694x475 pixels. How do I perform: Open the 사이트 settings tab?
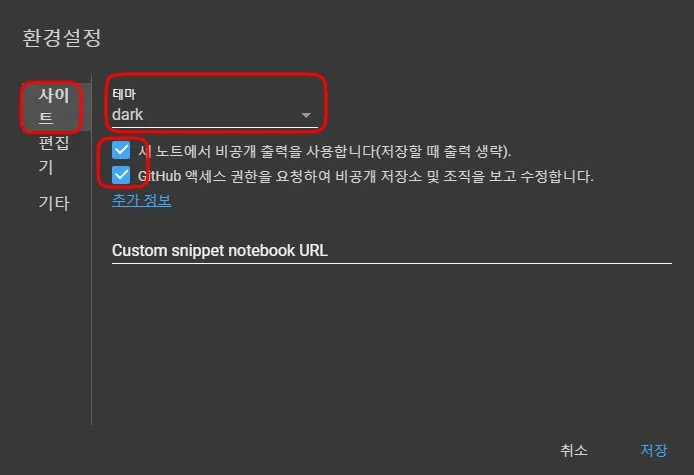[54, 107]
